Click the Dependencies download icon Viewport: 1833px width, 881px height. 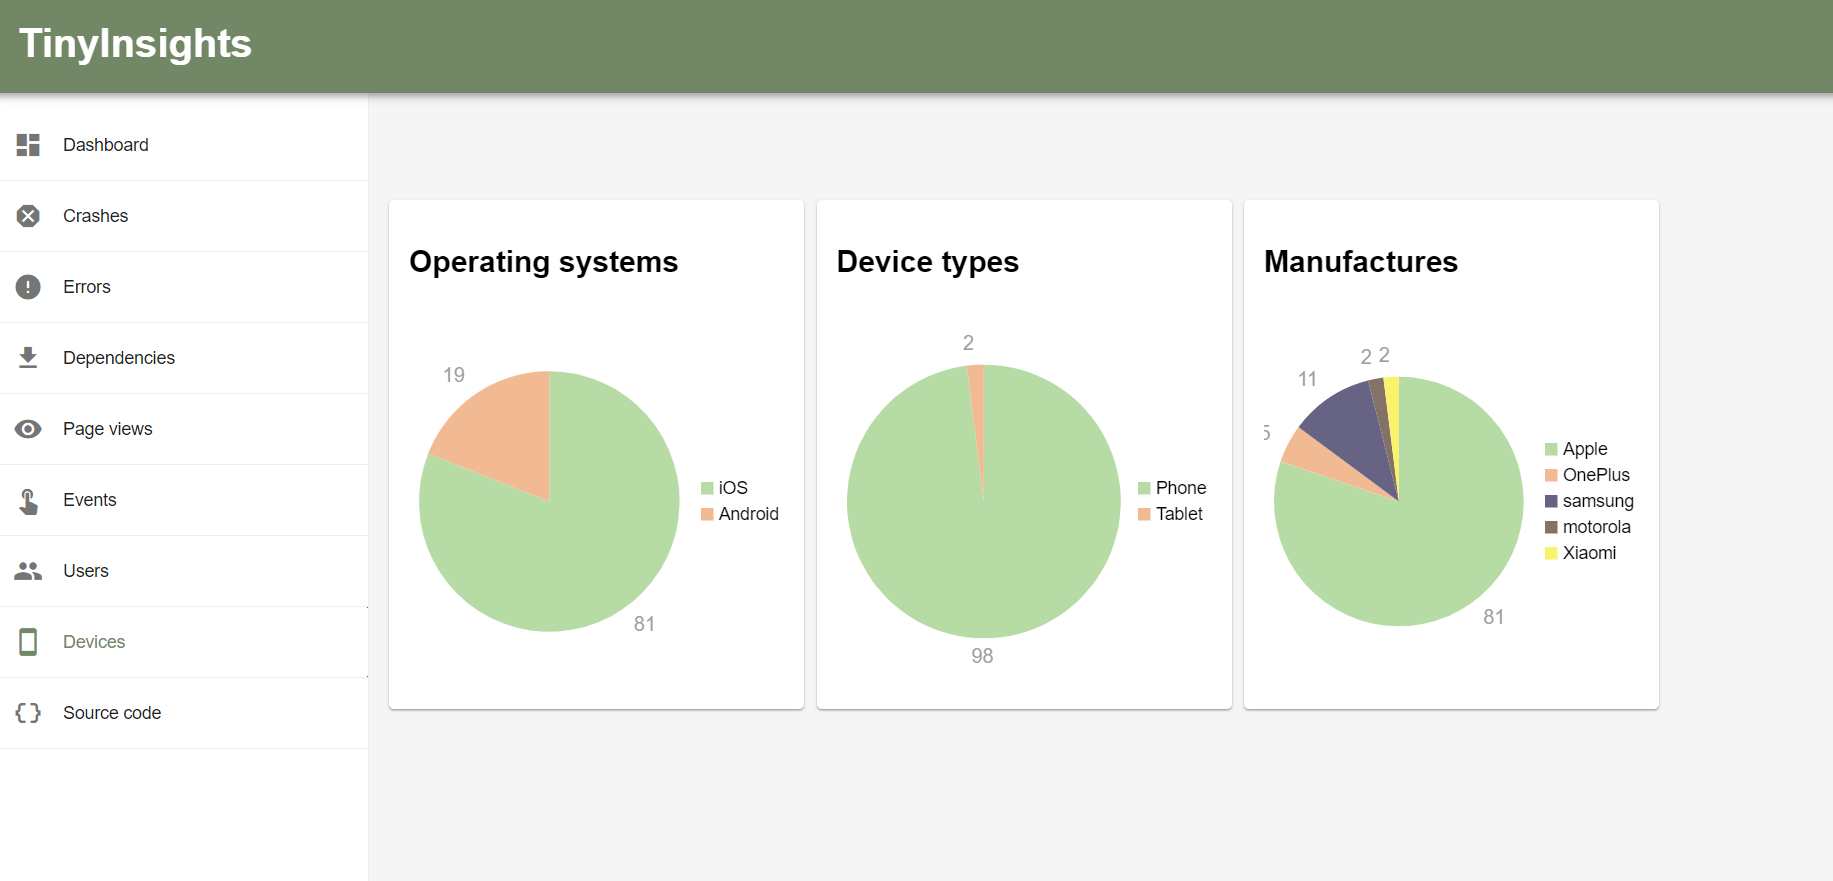(28, 358)
